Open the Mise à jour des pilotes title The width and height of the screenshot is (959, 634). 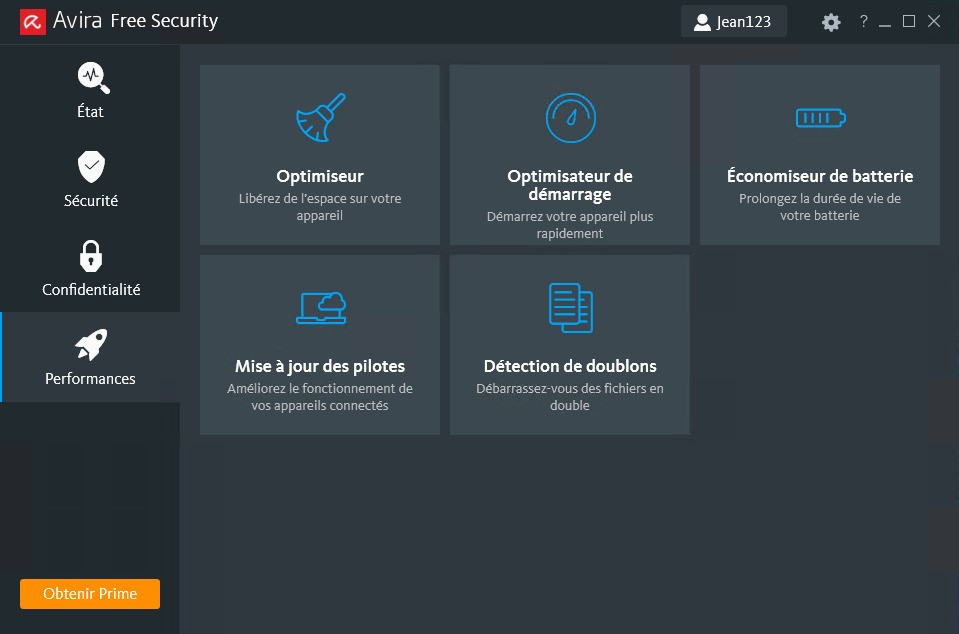tap(320, 366)
